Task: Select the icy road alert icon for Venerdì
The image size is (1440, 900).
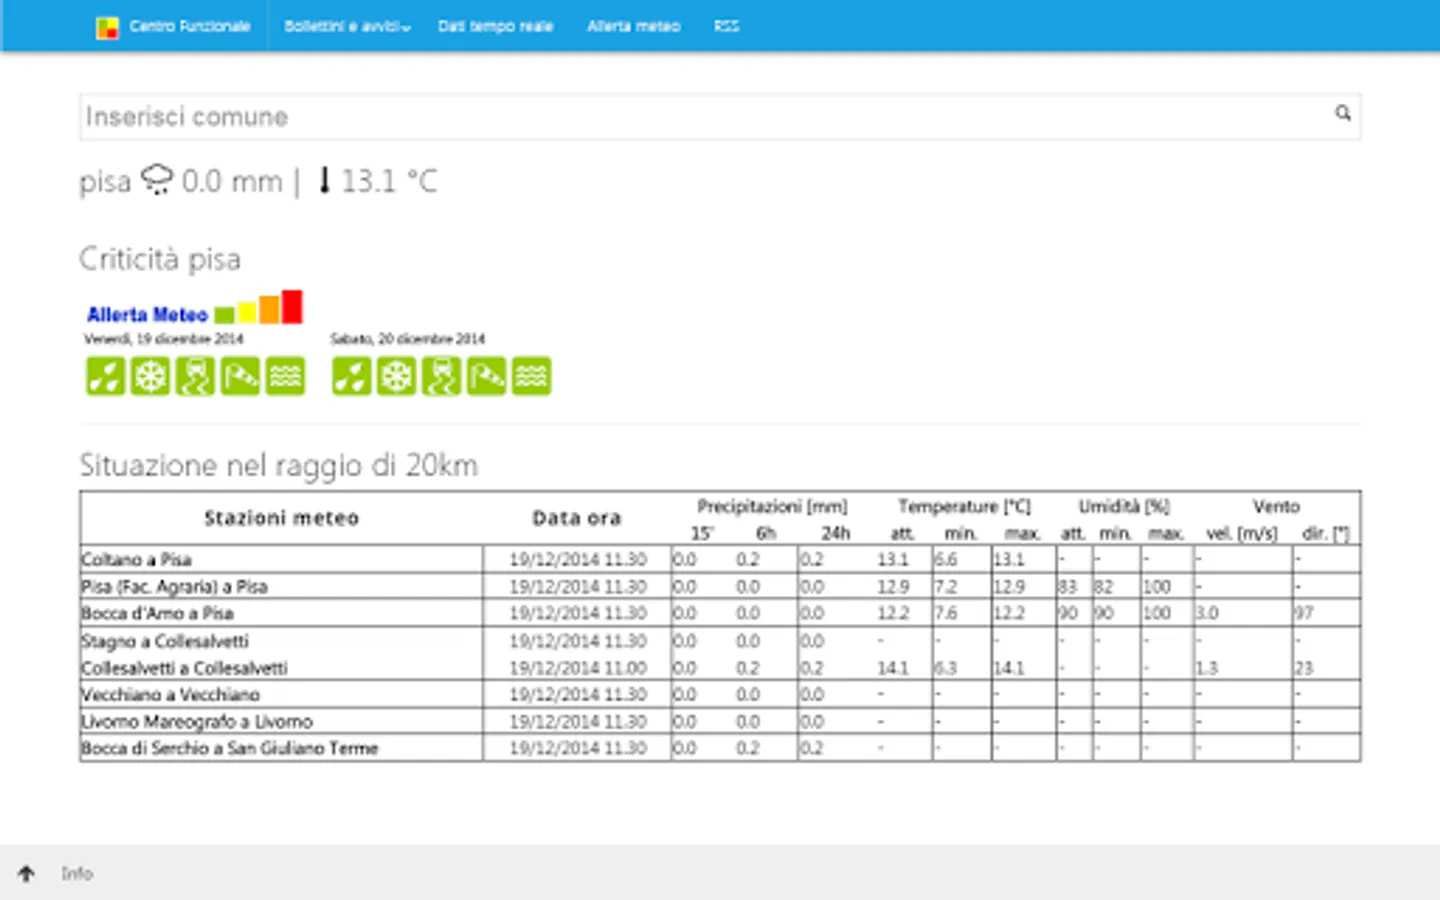Action: tap(195, 377)
